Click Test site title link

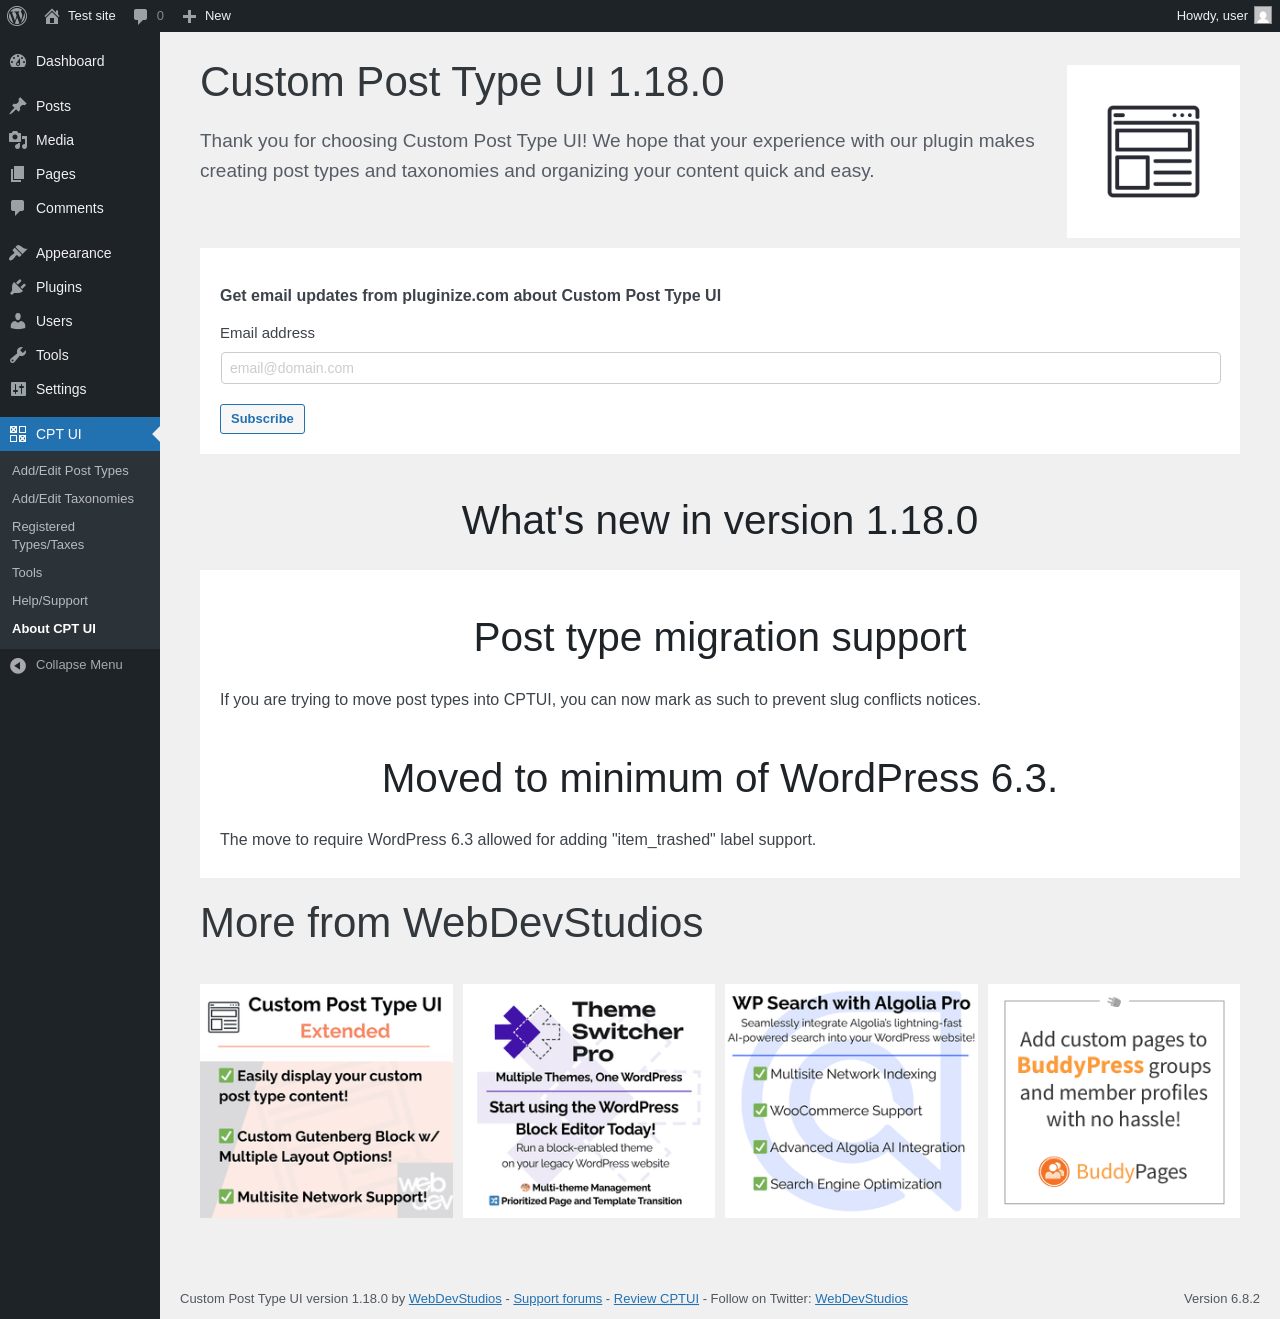click(92, 16)
